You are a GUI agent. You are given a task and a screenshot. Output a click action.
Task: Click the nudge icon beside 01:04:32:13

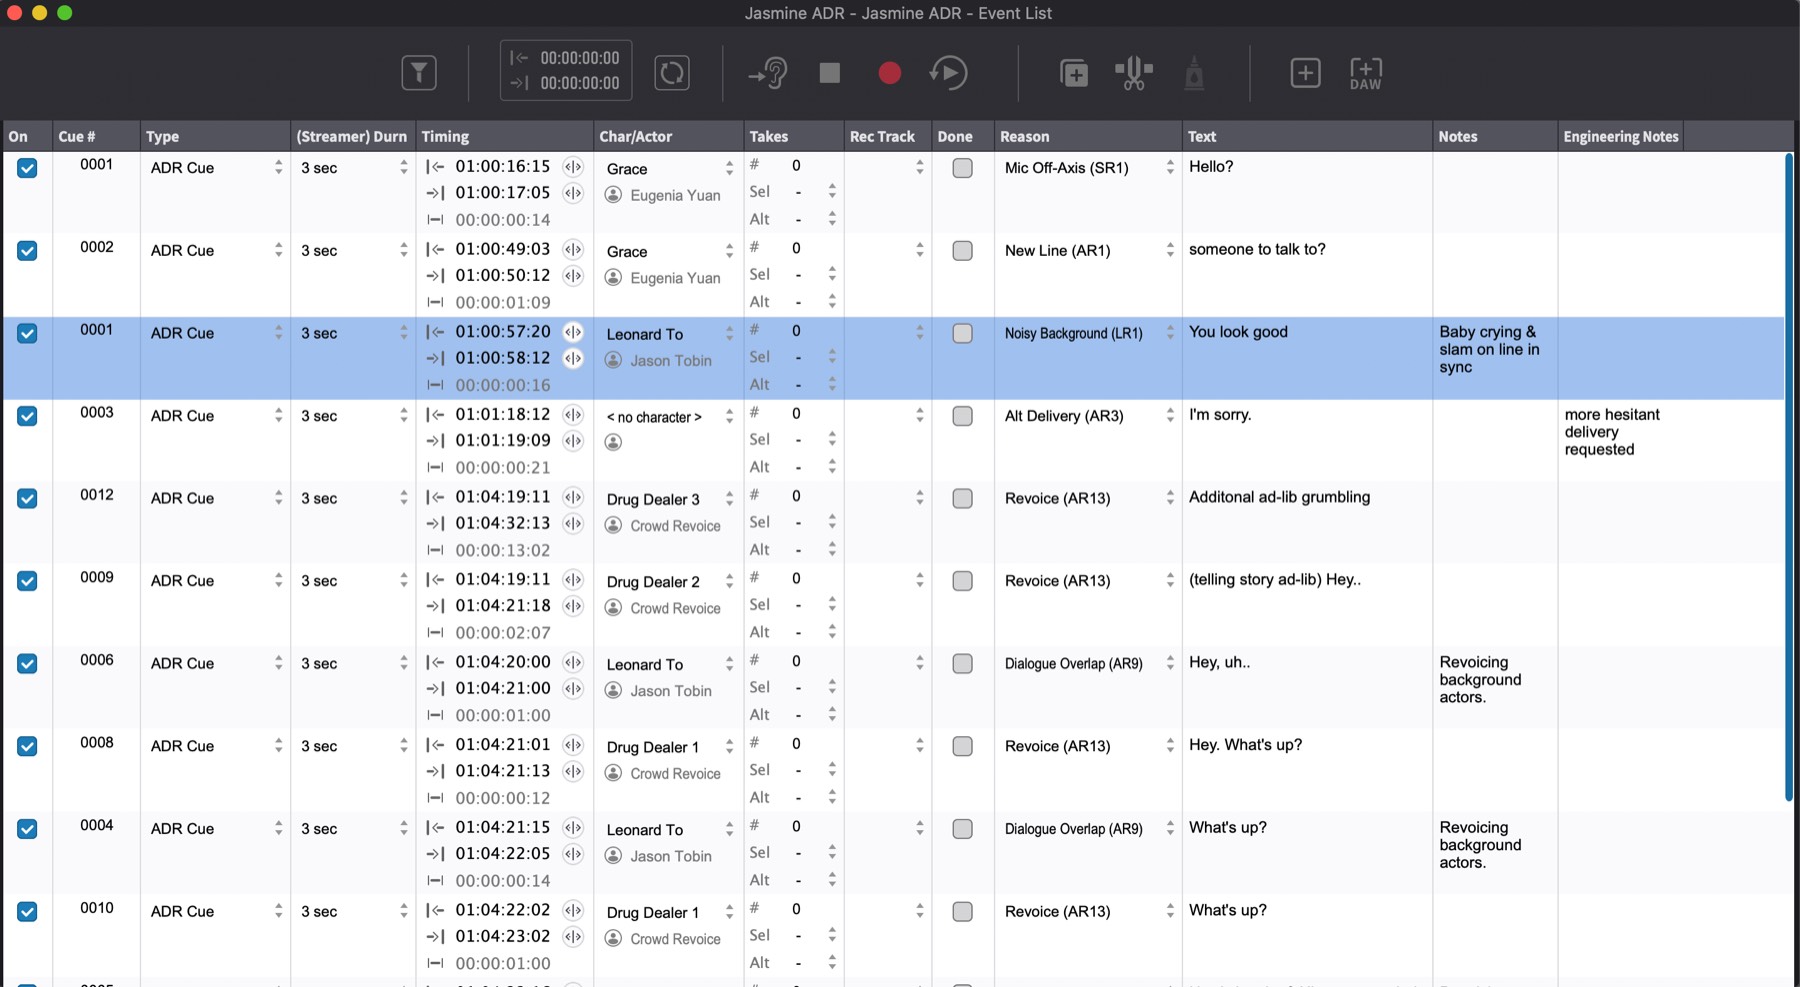(x=573, y=523)
